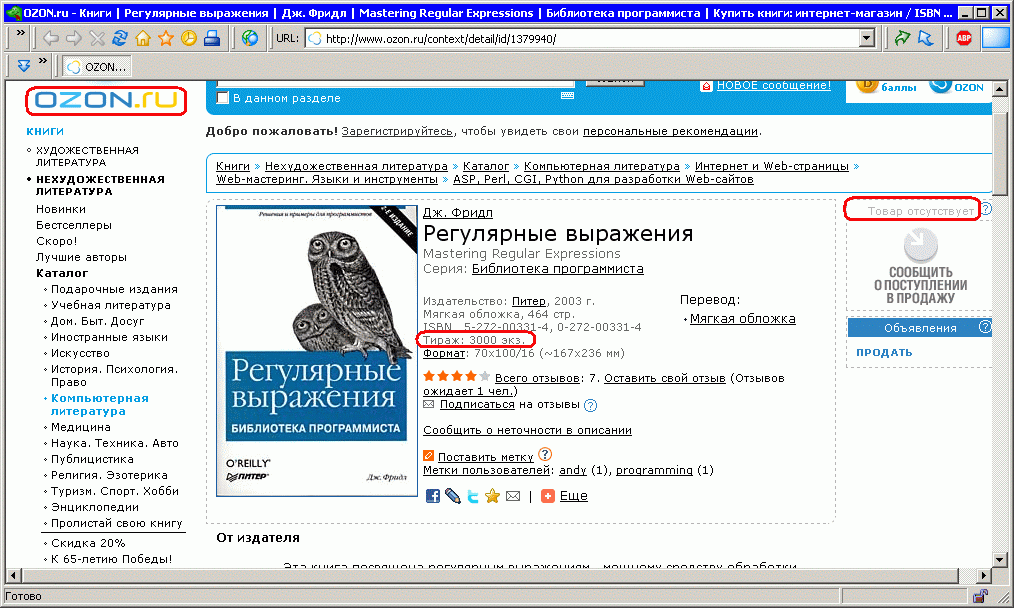Click the Еще share link
Viewport: 1014px width, 608px height.
(574, 496)
